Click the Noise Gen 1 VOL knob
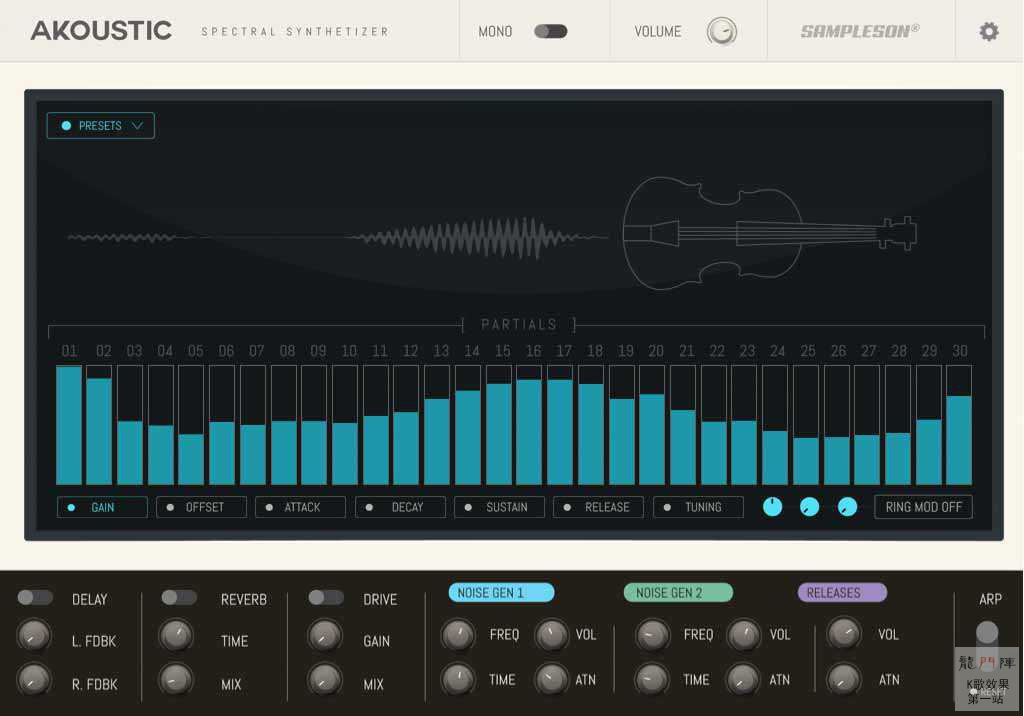 point(552,635)
